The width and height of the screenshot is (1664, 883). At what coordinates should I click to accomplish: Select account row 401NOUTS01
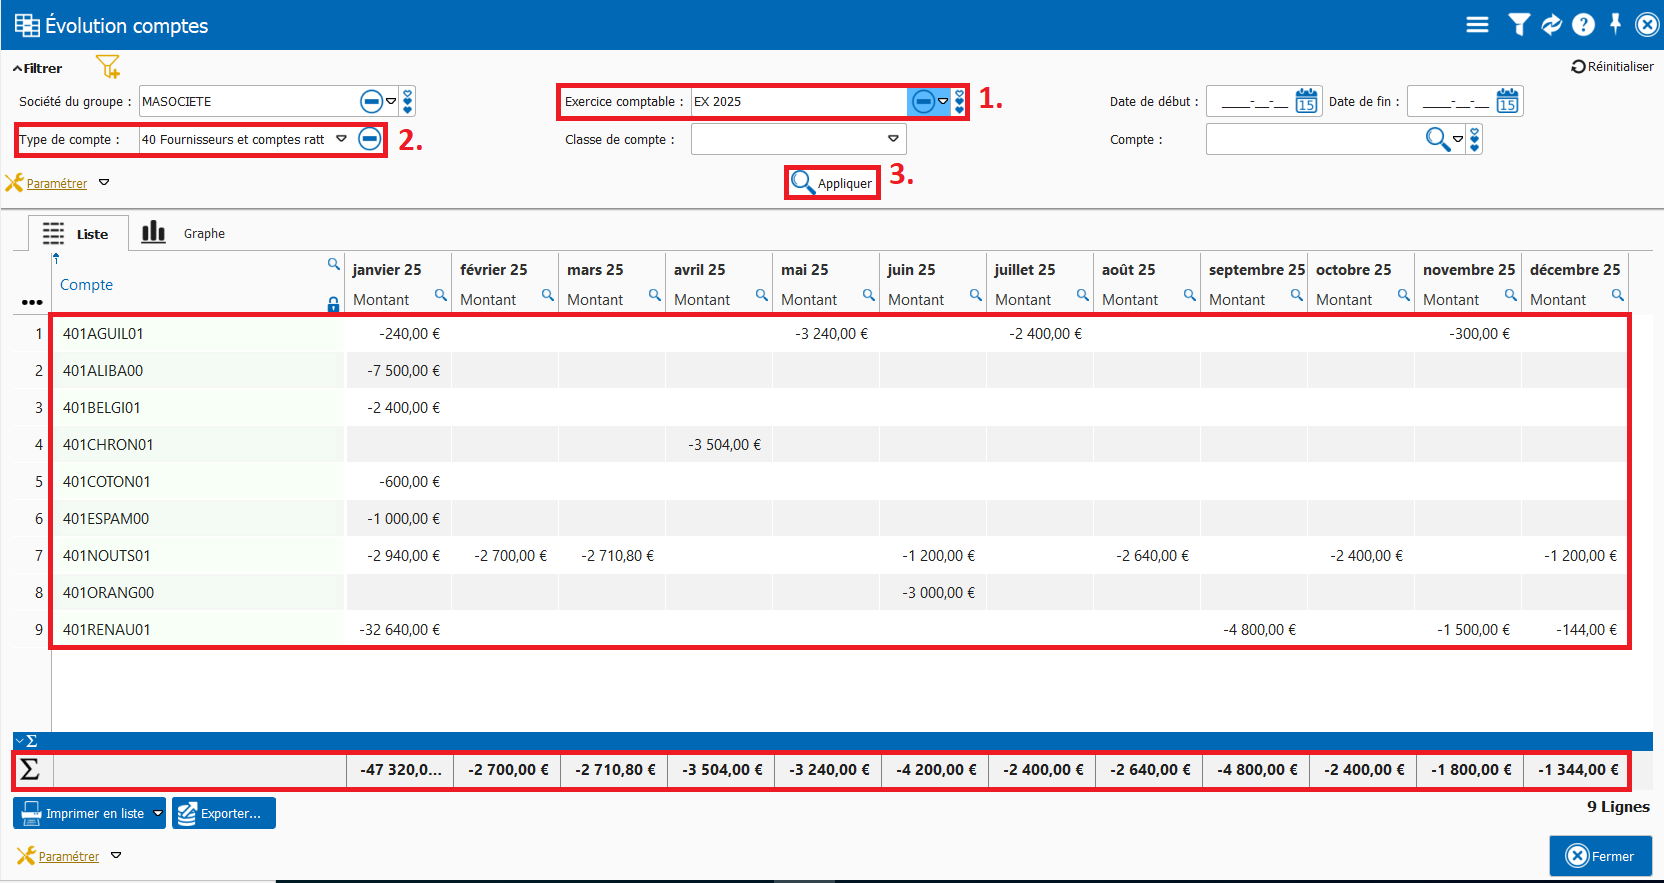point(107,556)
